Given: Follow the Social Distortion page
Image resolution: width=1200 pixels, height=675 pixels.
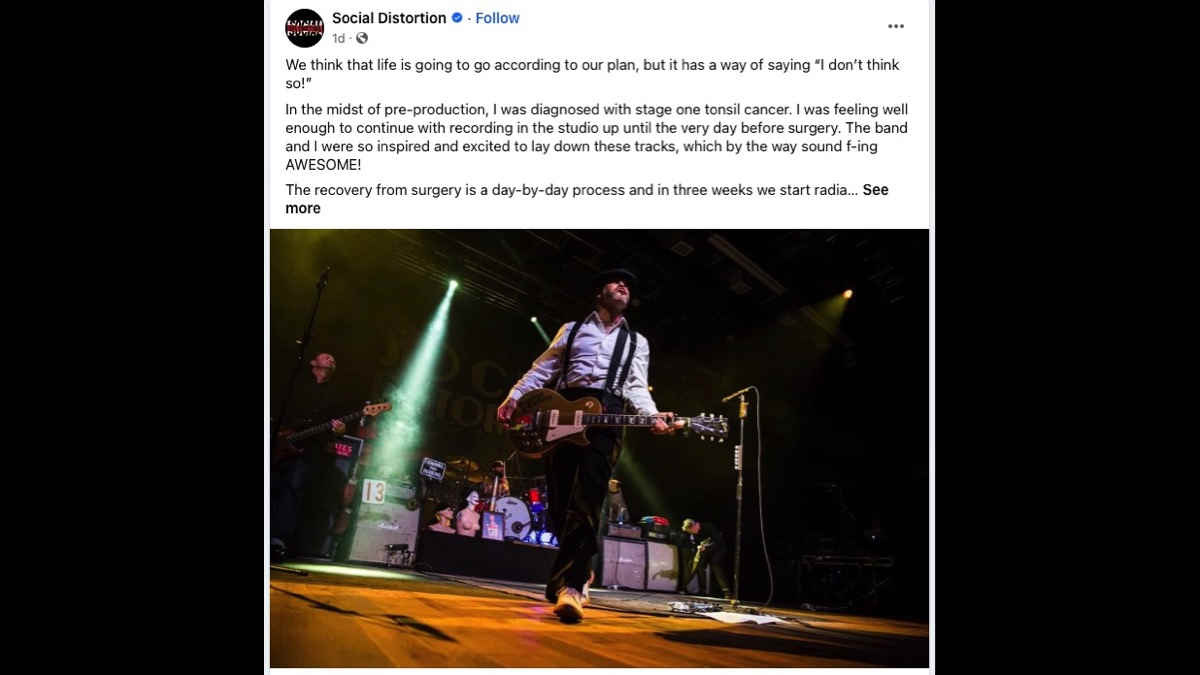Looking at the screenshot, I should pyautogui.click(x=497, y=18).
